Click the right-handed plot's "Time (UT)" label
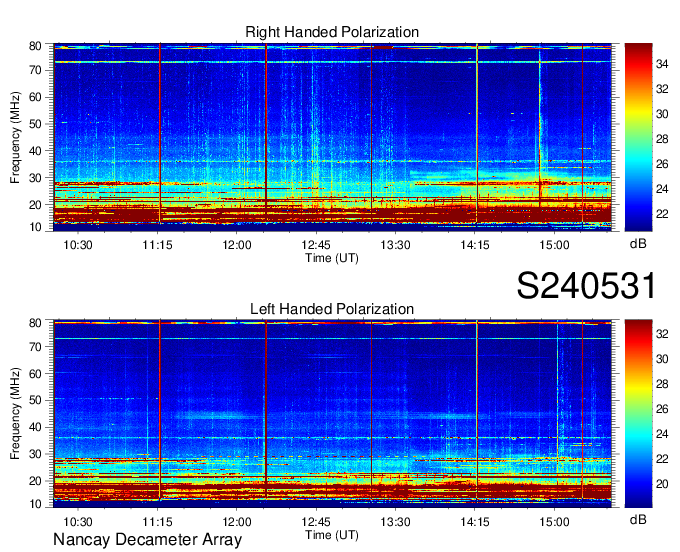Screen dimensions: 680x552 click(332, 258)
